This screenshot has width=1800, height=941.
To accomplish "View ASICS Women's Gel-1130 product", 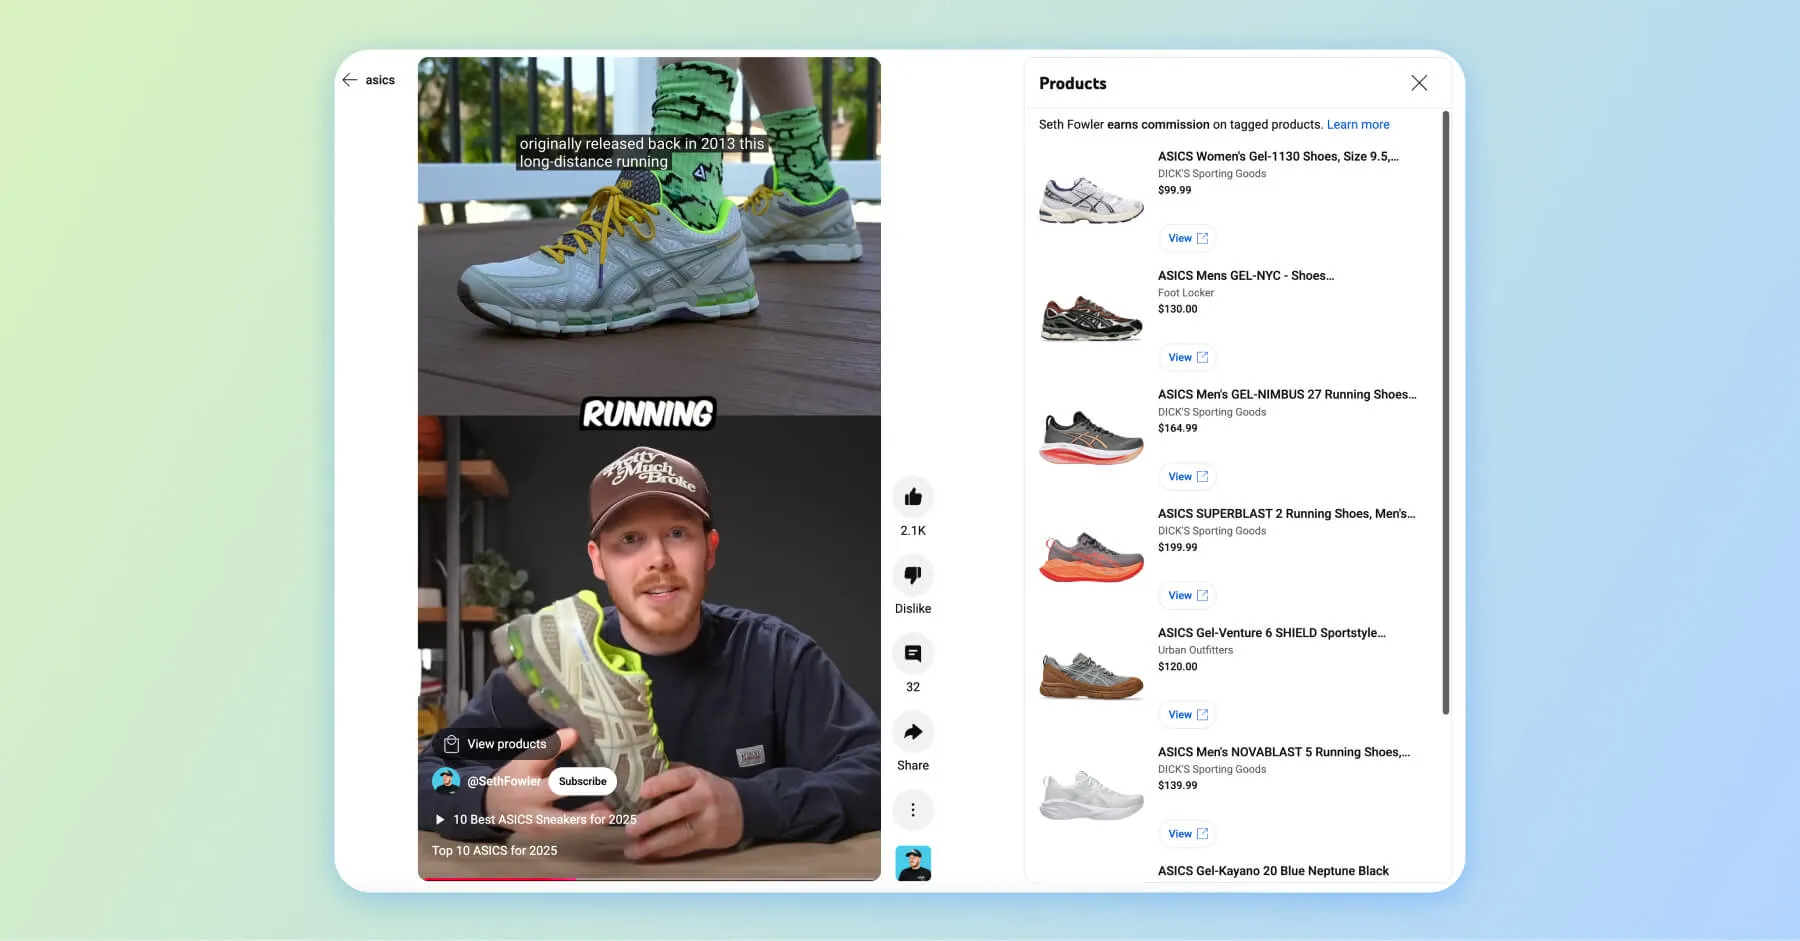I will click(x=1188, y=238).
